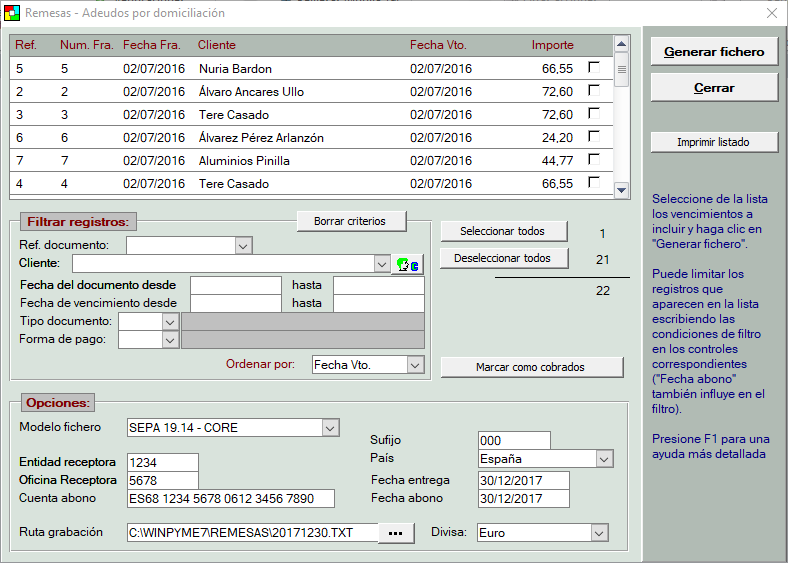The height and width of the screenshot is (563, 788).
Task: Expand the Divisa currency dropdown
Action: 599,533
